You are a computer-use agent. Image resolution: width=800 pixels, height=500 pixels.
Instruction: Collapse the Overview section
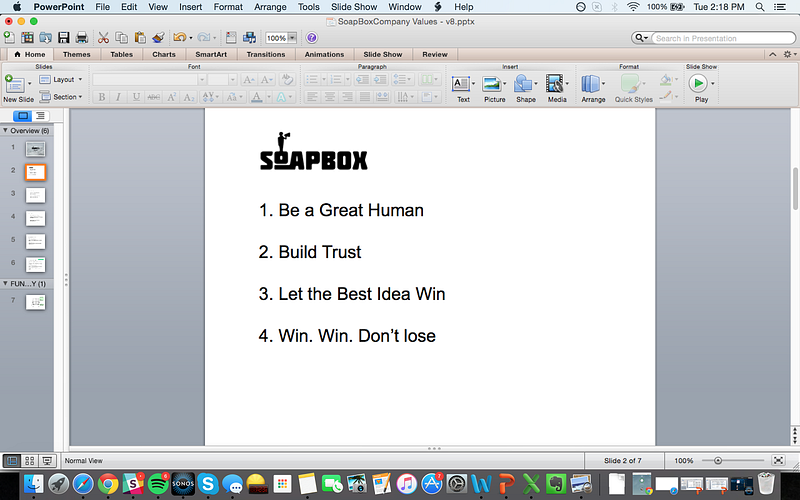coord(5,131)
